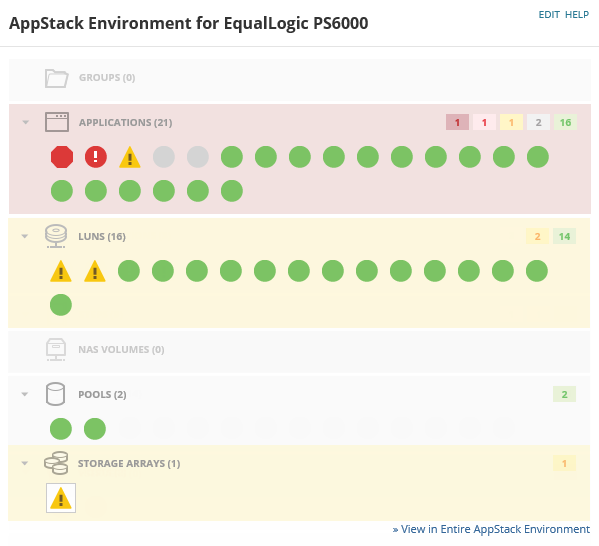Collapse the Pools section arrow

(x=25, y=394)
